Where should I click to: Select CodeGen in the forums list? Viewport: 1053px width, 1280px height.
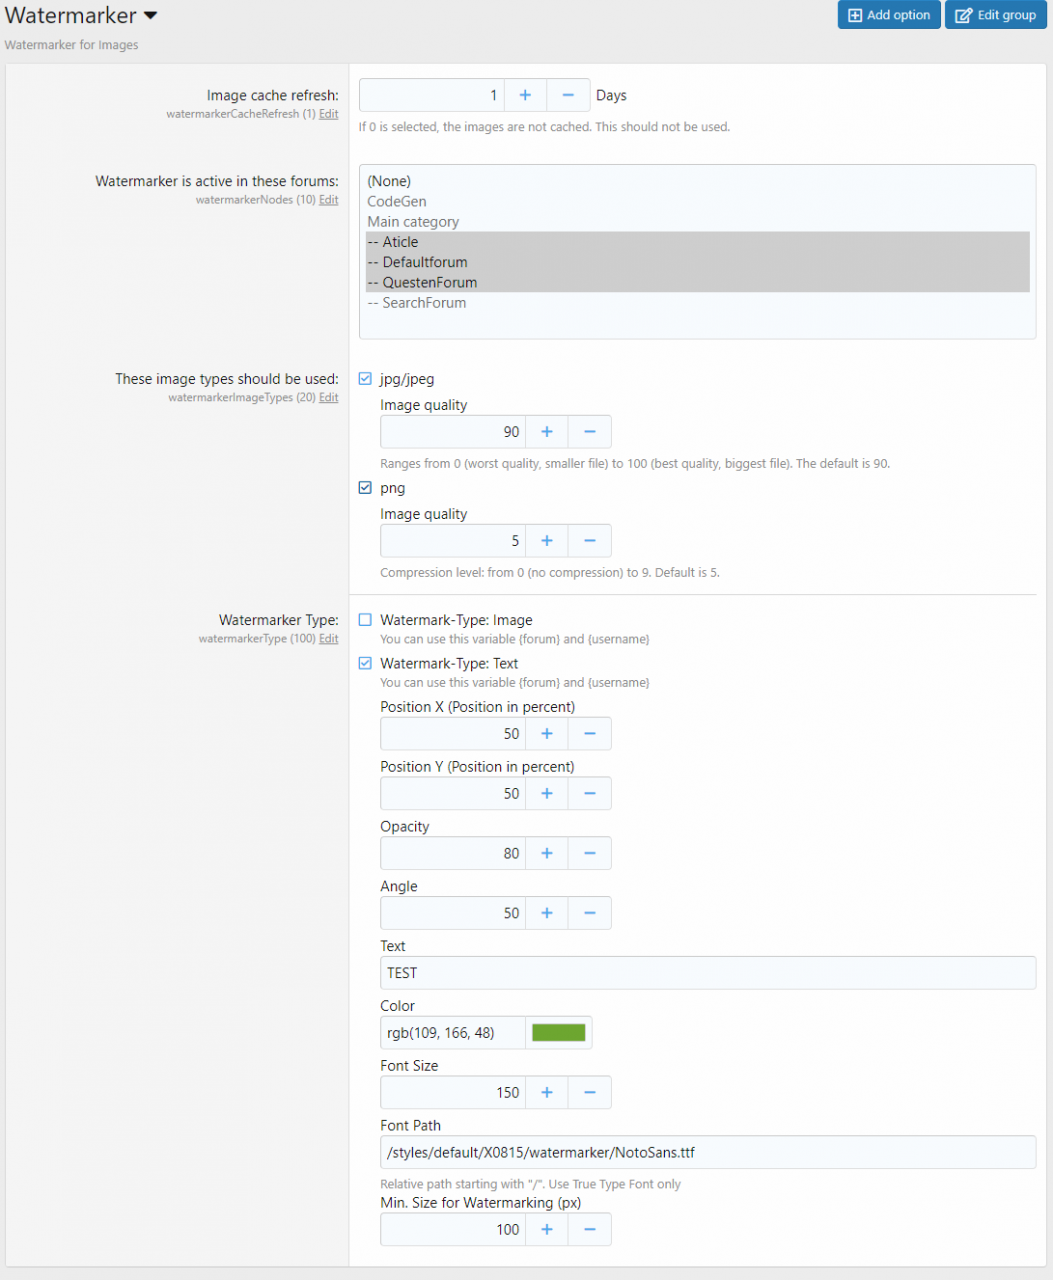point(397,202)
